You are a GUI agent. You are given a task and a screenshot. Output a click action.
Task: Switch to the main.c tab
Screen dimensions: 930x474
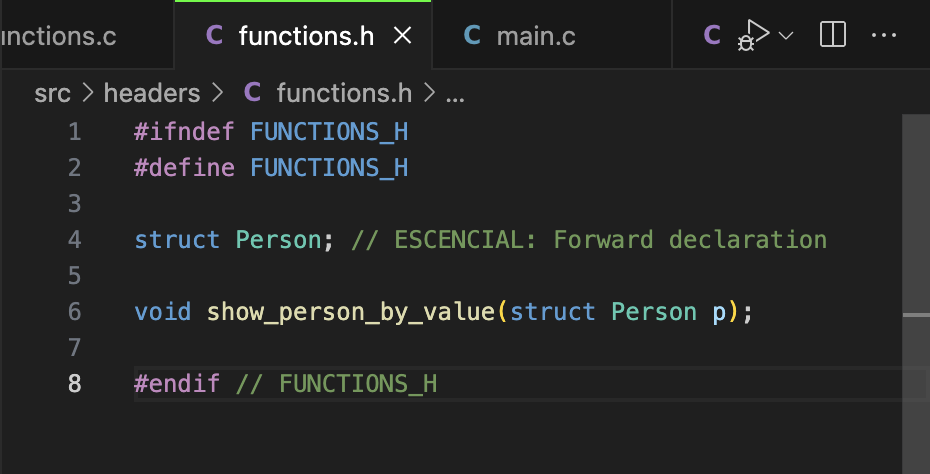[x=535, y=37]
